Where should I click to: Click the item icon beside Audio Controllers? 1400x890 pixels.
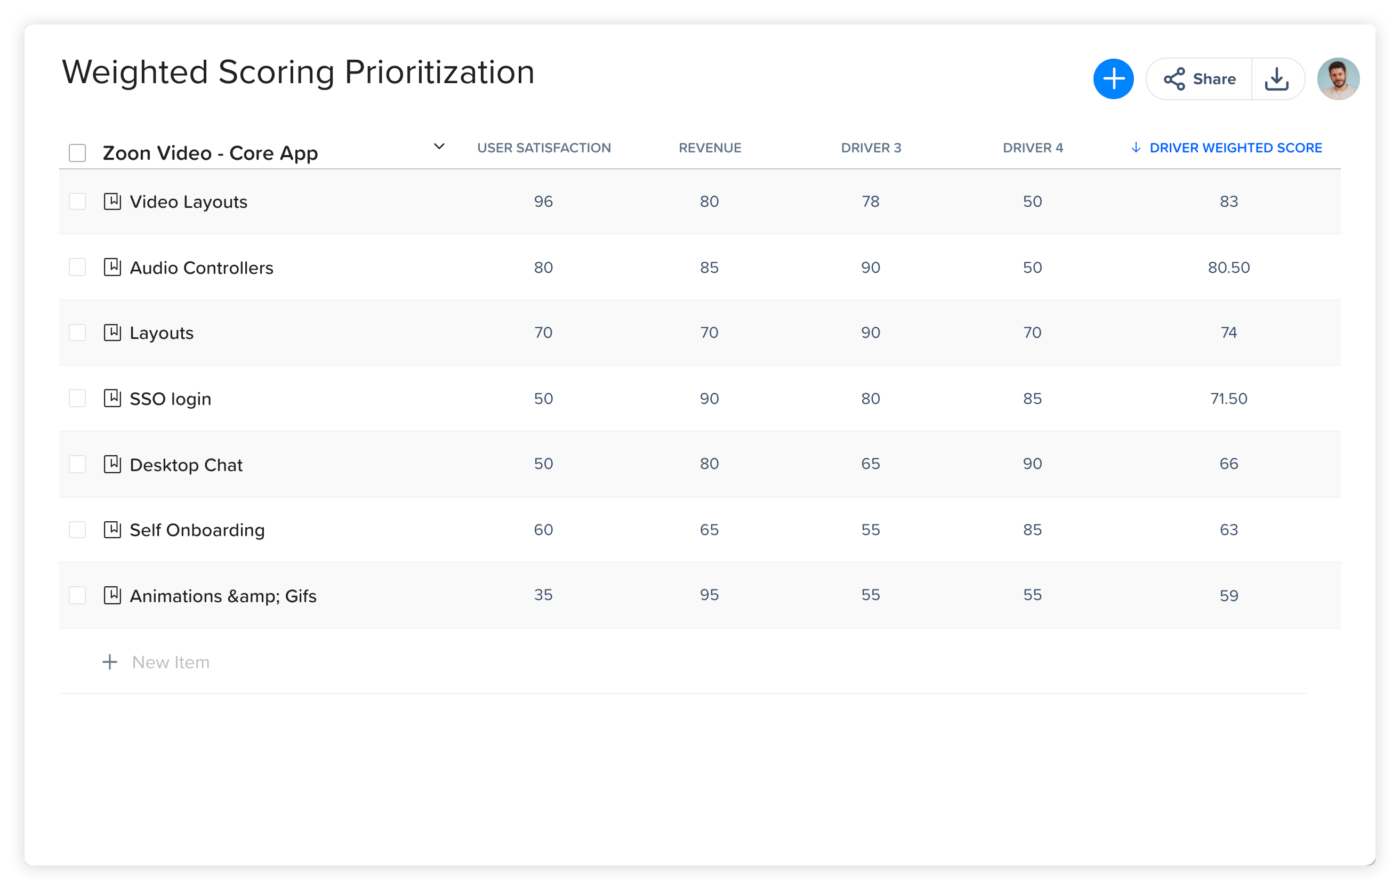[111, 267]
